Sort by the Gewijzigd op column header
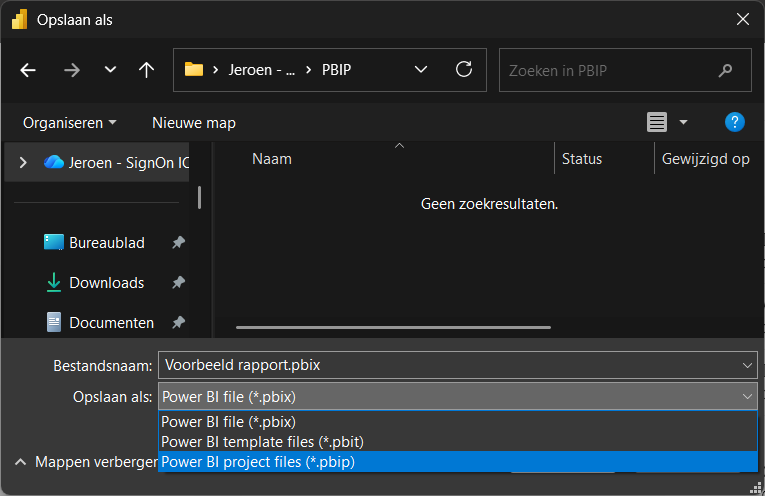765x496 pixels. tap(708, 159)
